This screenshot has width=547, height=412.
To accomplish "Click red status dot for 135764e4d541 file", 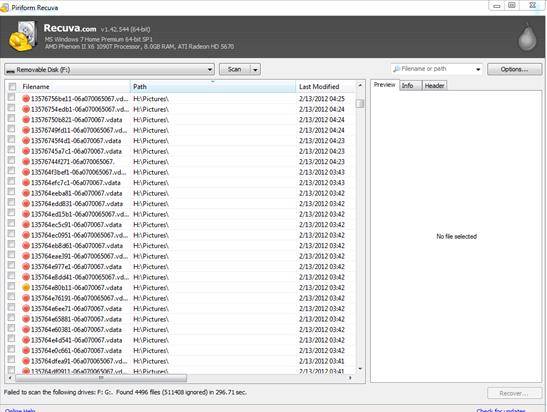I will pyautogui.click(x=26, y=340).
